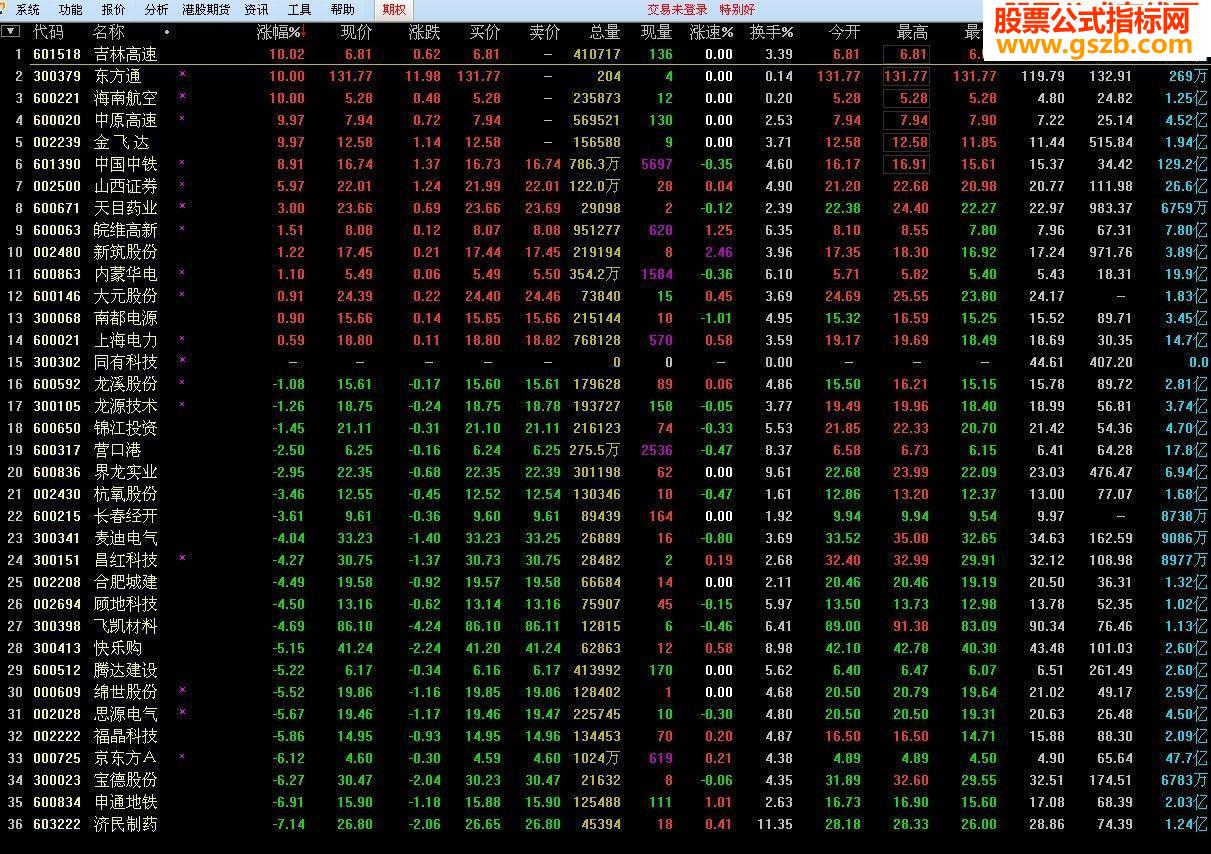
Task: Sort by 现价 column header
Action: click(x=356, y=32)
